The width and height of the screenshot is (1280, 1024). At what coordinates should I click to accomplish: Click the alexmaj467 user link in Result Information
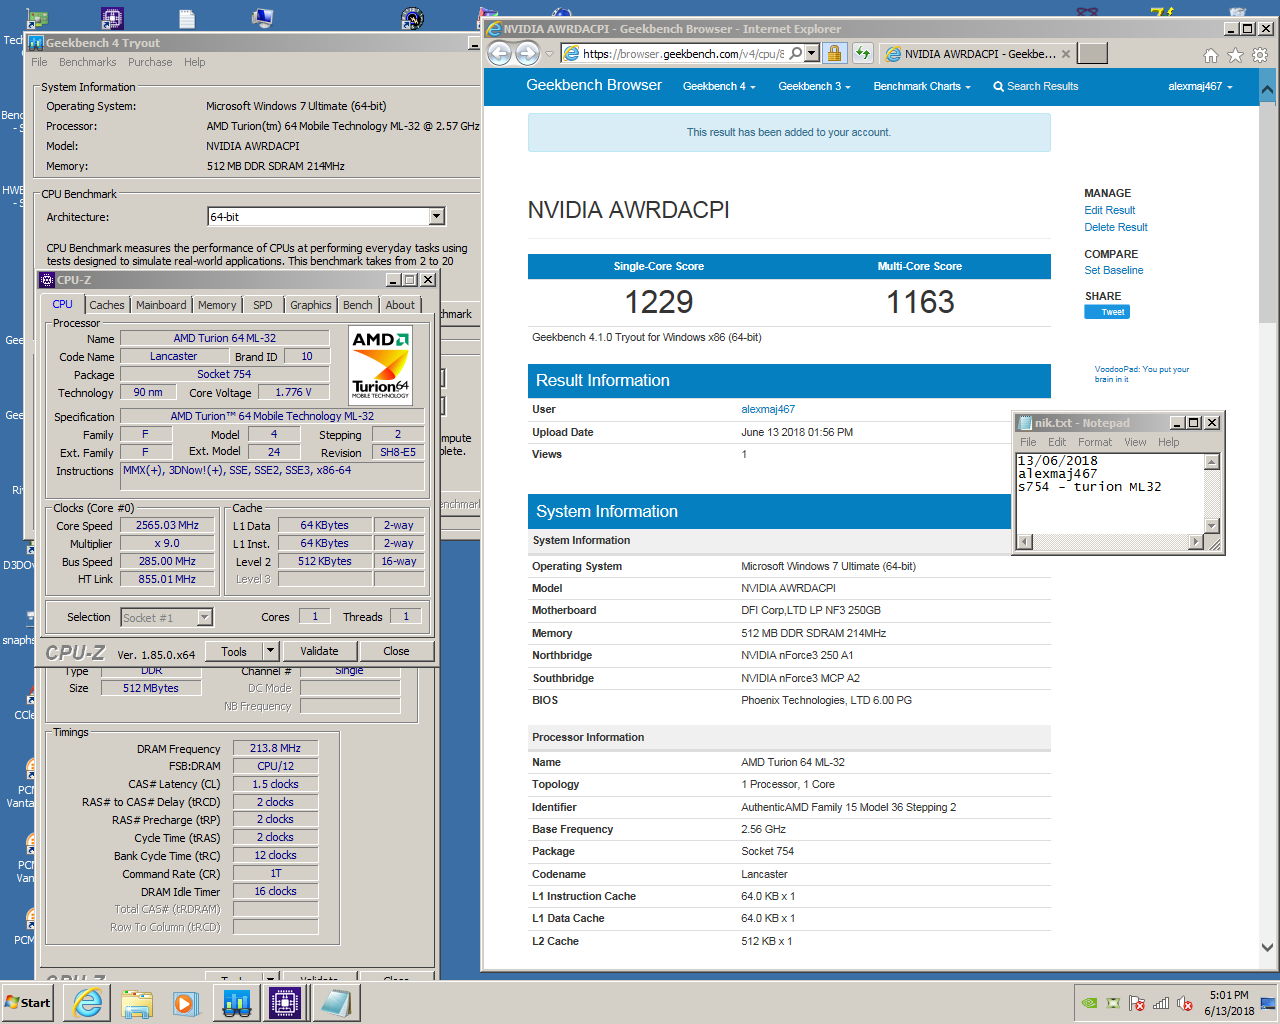click(768, 409)
